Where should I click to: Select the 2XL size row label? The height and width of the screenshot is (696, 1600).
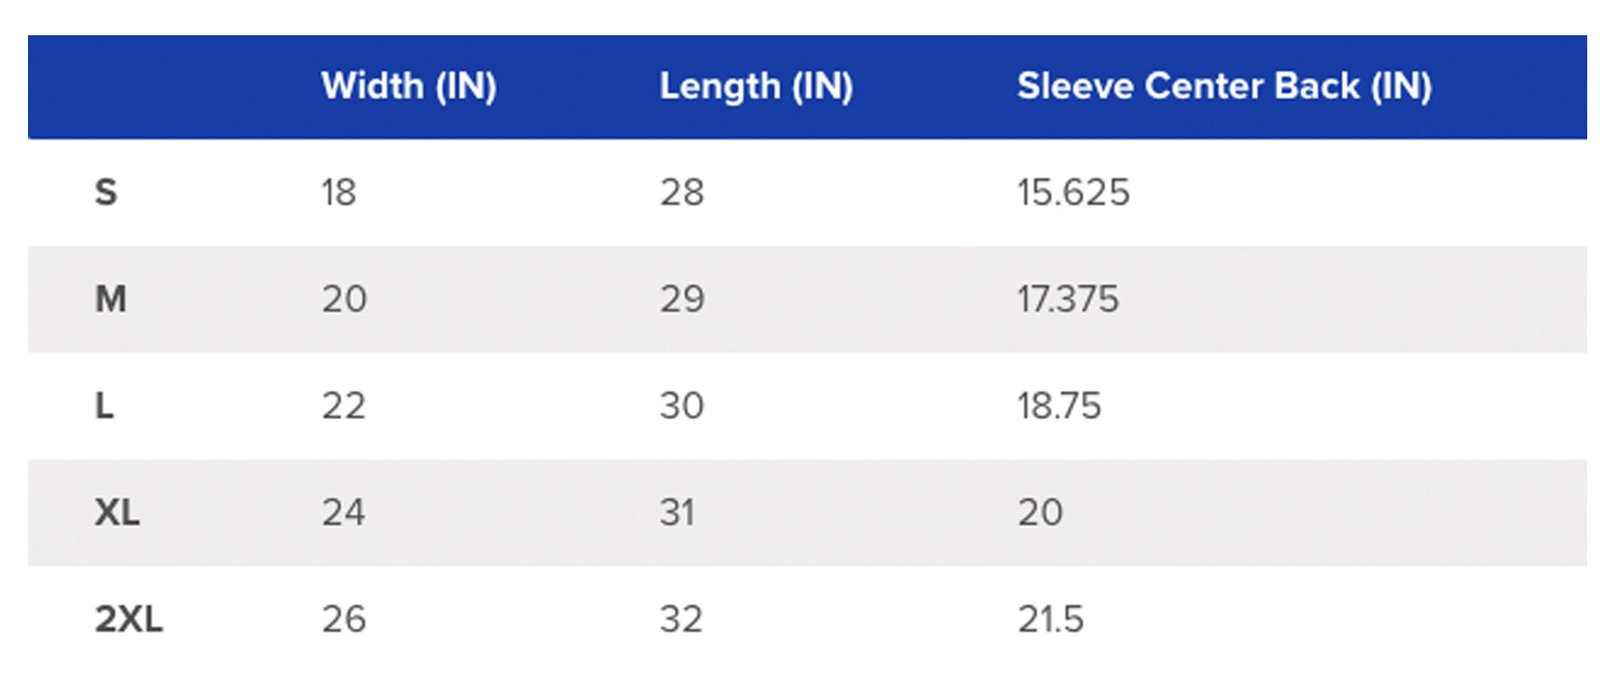coord(128,620)
